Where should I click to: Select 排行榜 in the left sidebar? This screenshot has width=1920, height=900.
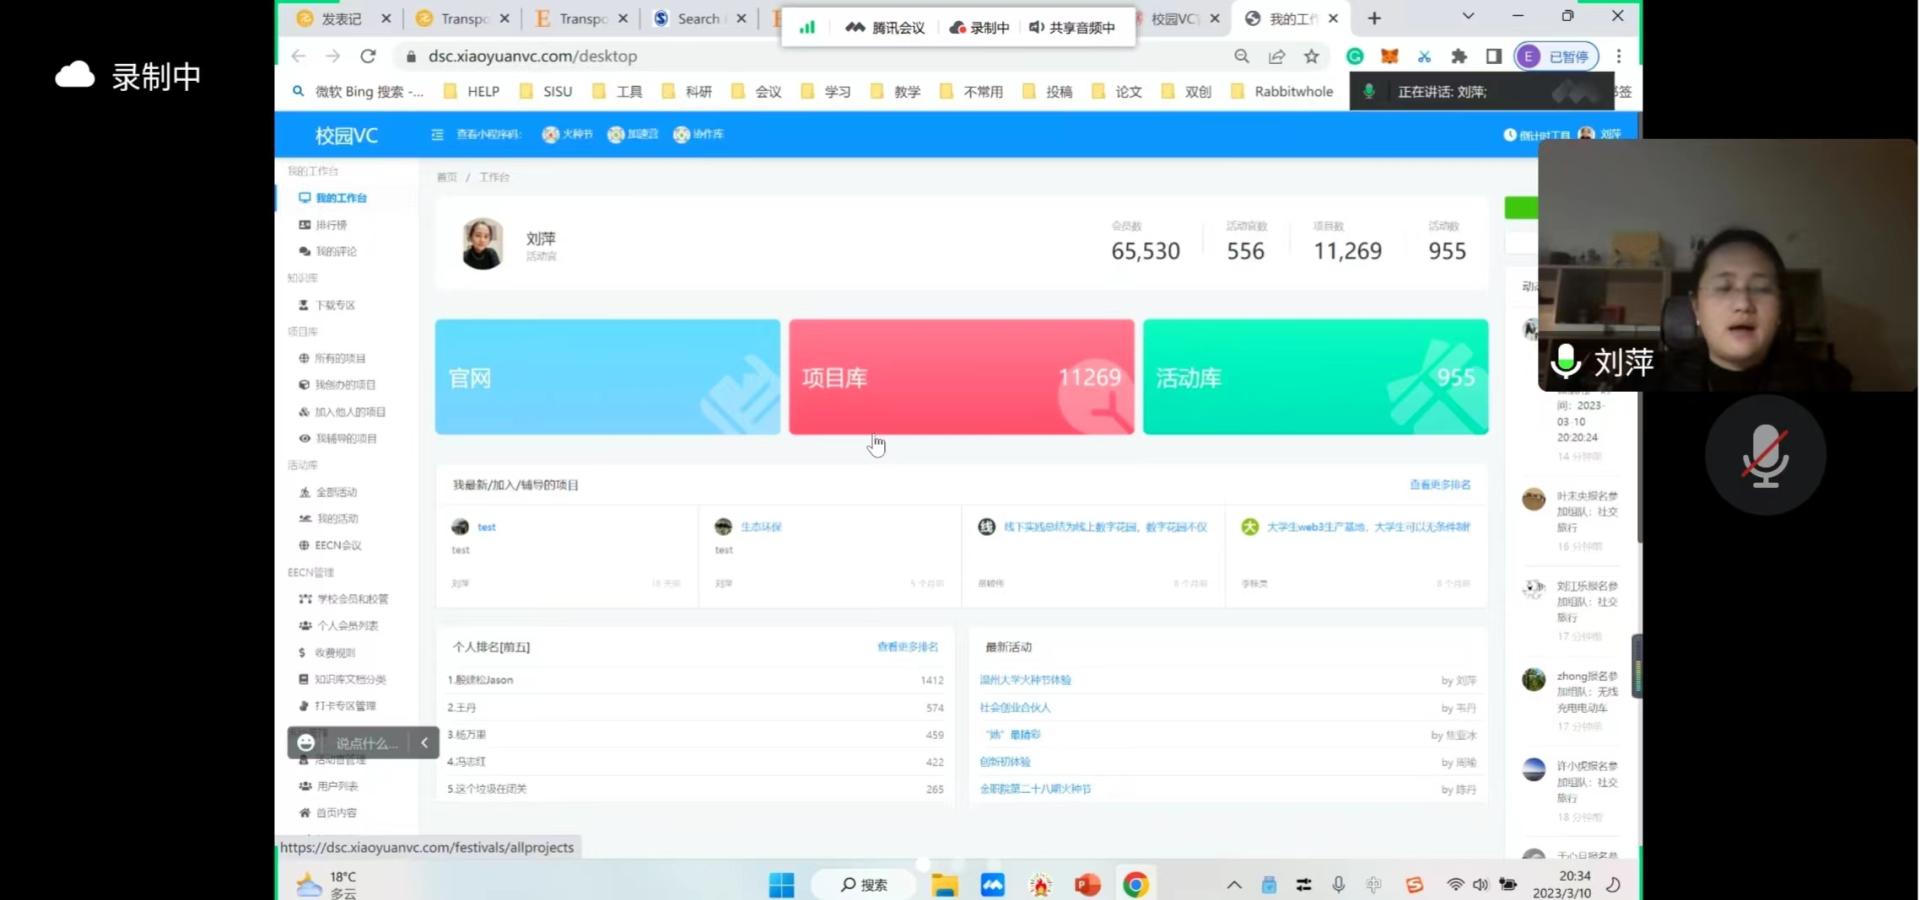[331, 225]
